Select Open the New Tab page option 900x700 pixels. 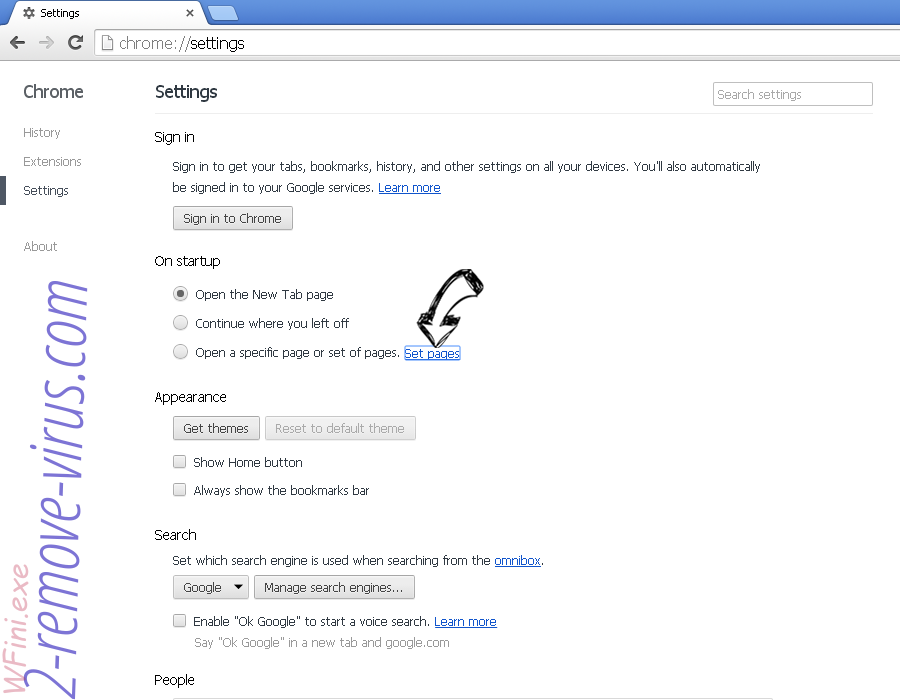(180, 294)
